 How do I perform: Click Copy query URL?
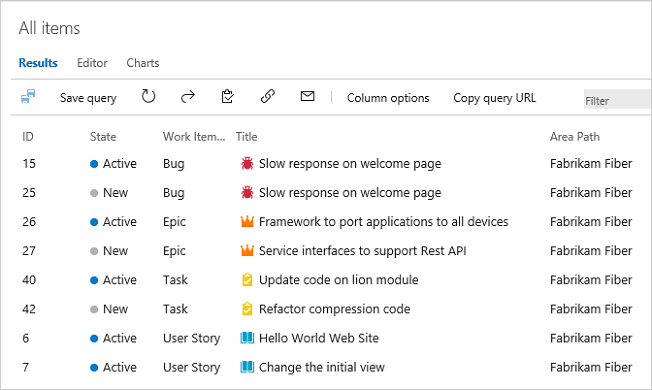[495, 98]
